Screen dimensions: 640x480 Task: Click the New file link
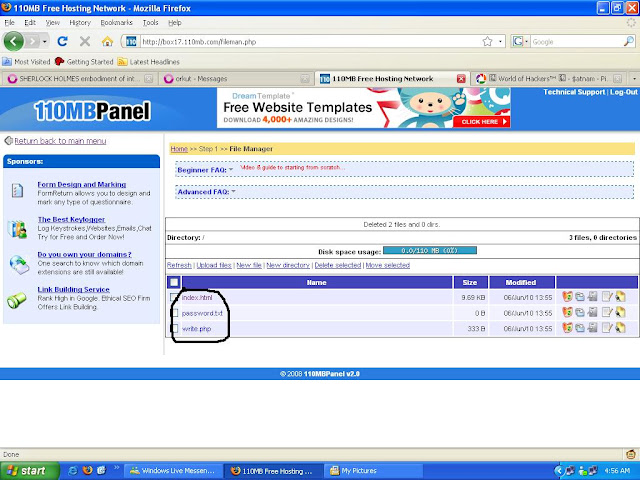click(x=249, y=265)
